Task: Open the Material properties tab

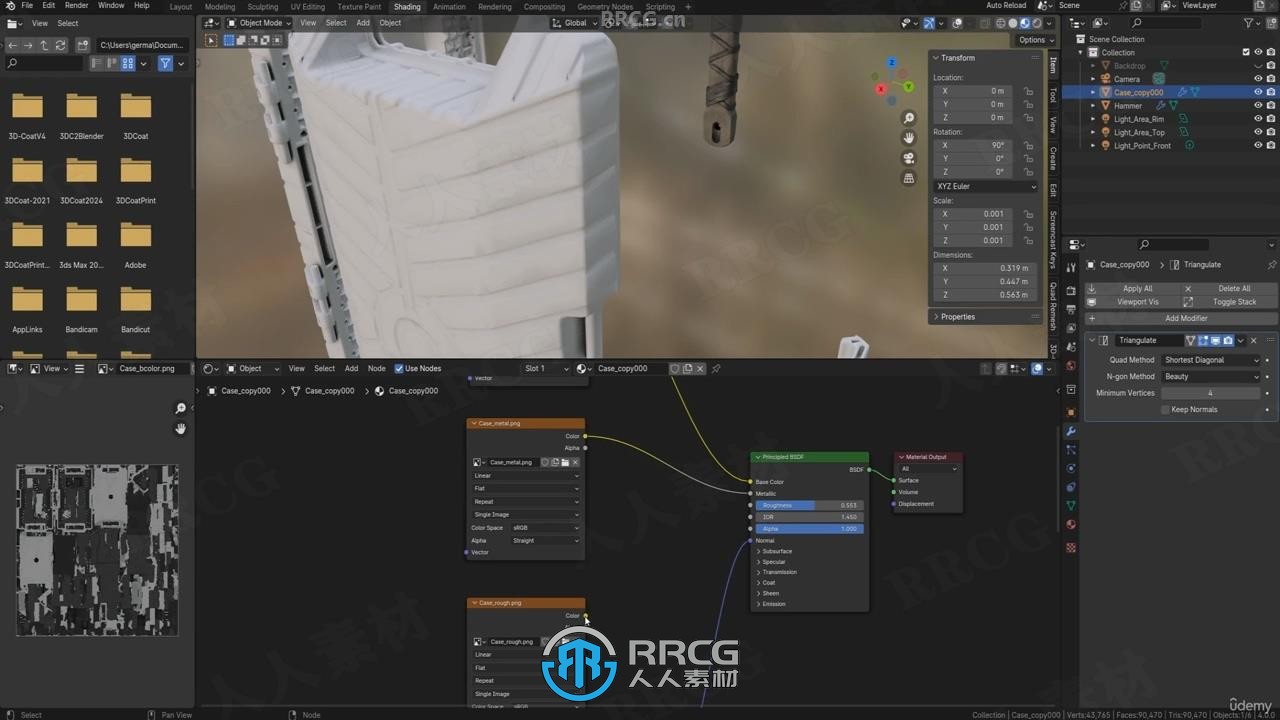Action: [1071, 524]
